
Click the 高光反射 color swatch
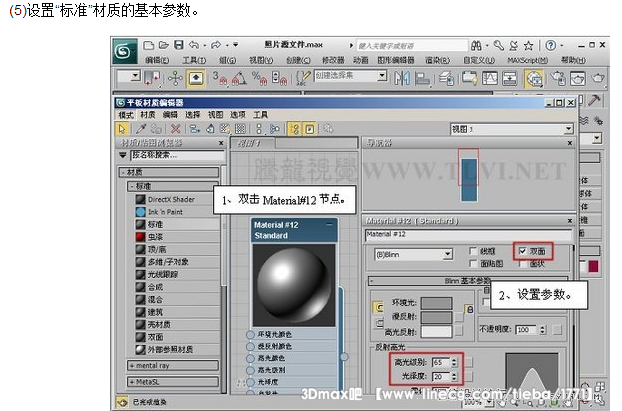[x=436, y=331]
